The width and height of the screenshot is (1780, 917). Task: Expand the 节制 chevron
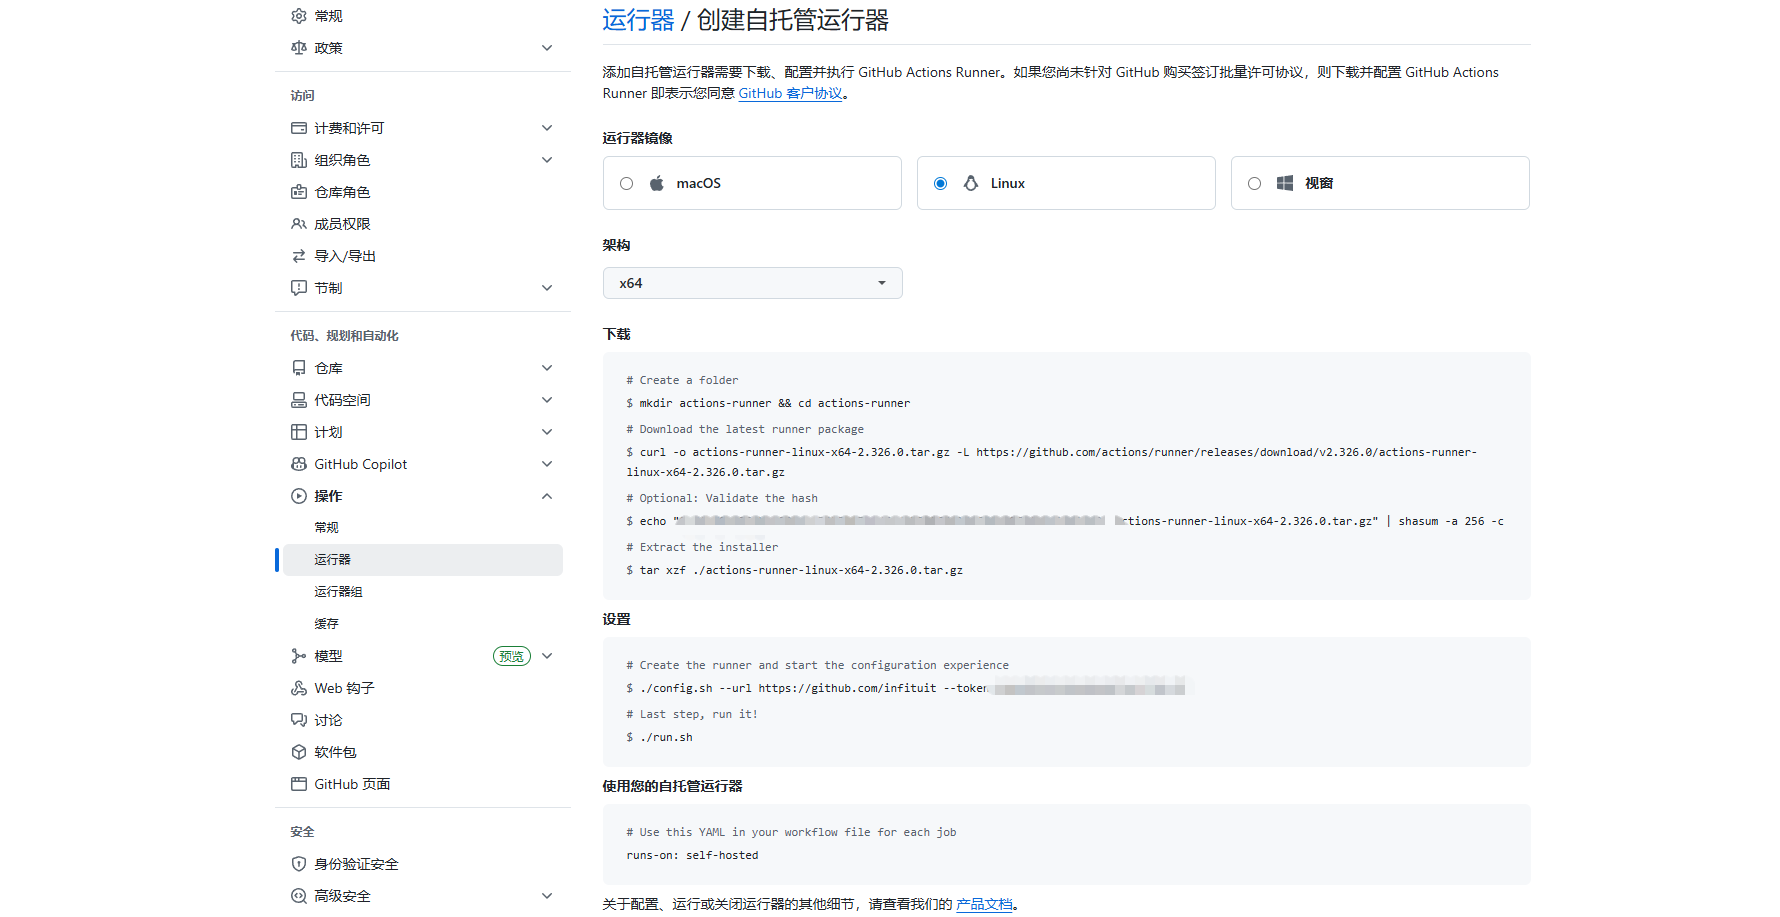coord(547,288)
